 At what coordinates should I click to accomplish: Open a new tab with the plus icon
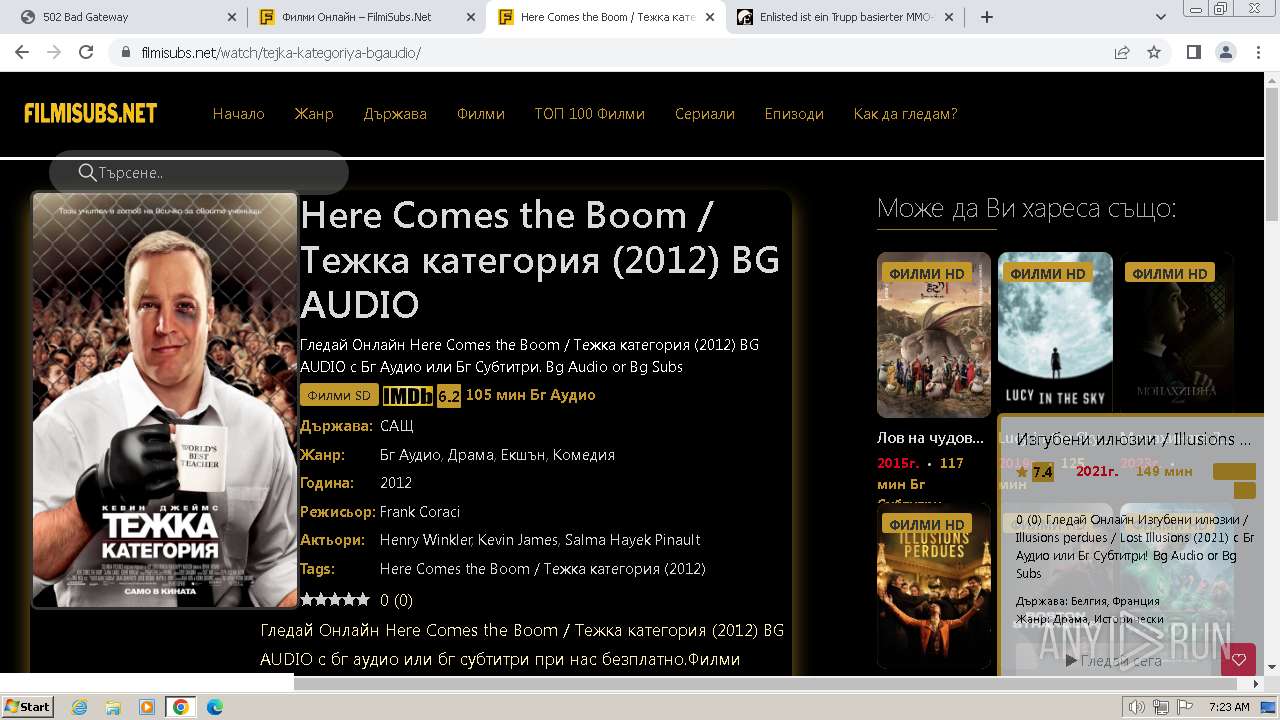pos(987,17)
